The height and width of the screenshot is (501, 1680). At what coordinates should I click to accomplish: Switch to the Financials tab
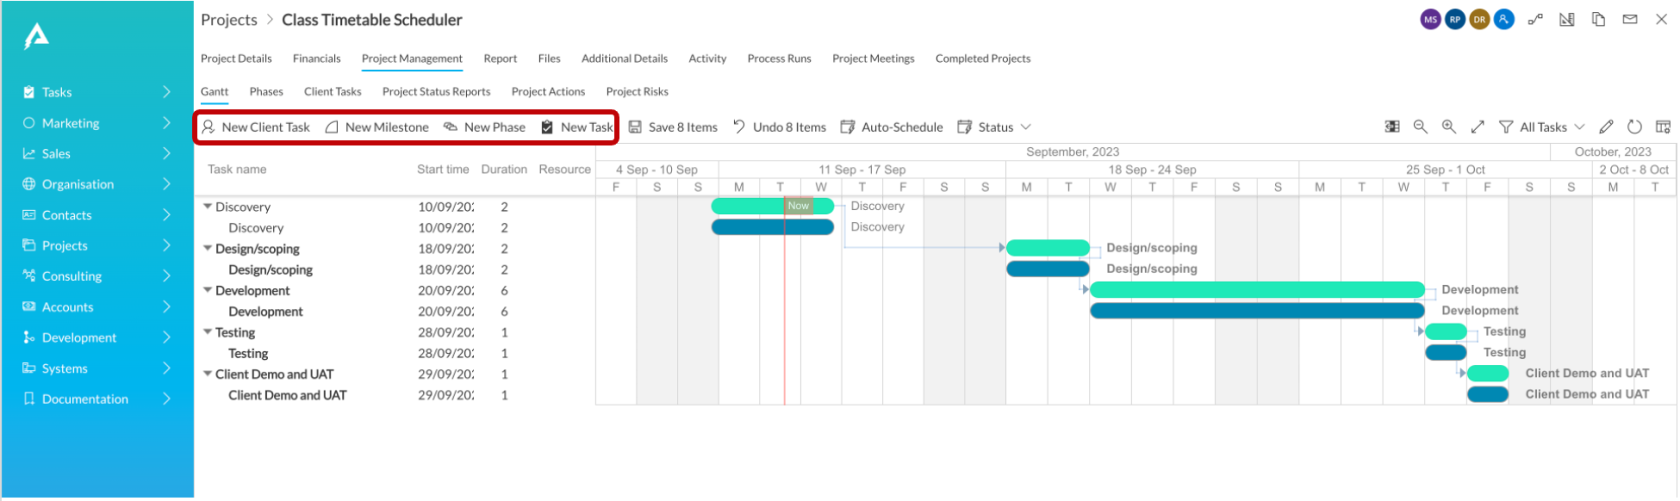[x=317, y=59]
